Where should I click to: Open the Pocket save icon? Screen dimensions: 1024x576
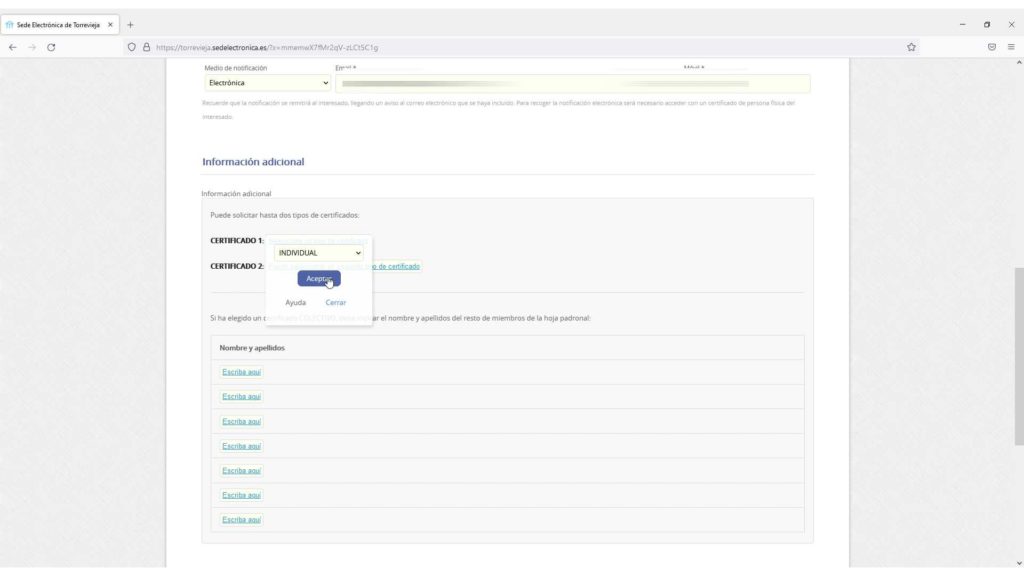991,47
